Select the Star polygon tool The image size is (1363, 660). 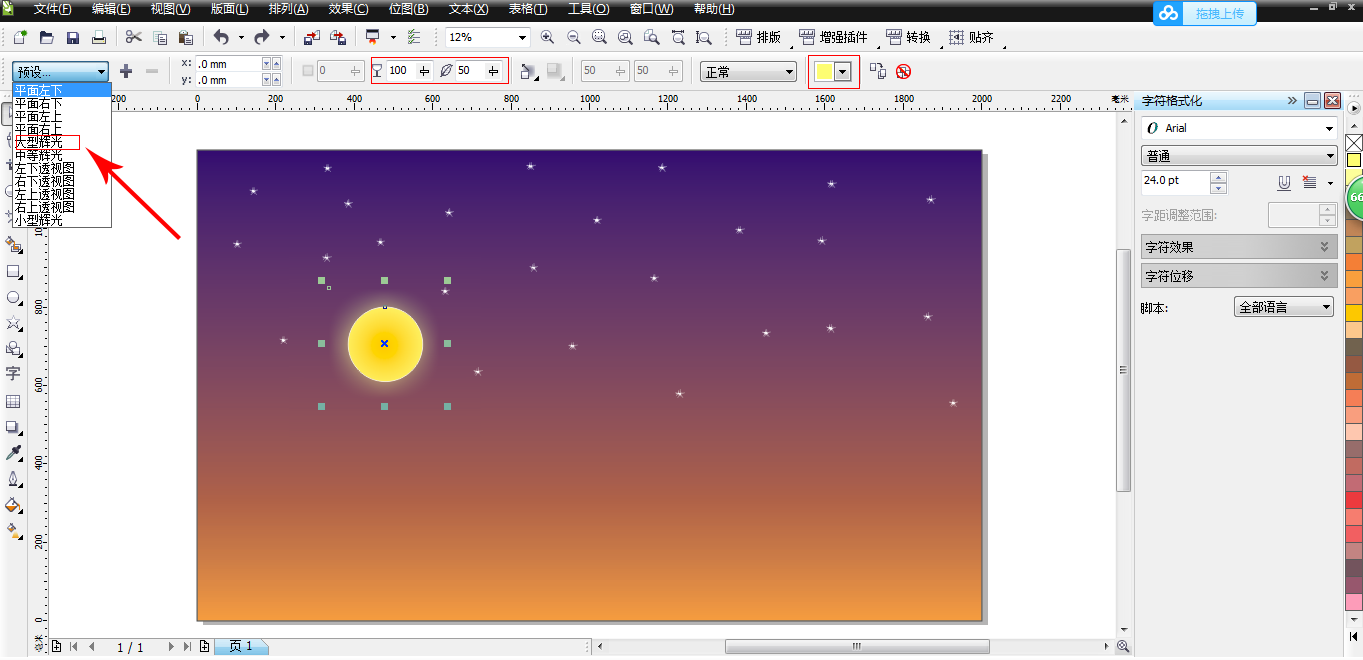[x=14, y=323]
